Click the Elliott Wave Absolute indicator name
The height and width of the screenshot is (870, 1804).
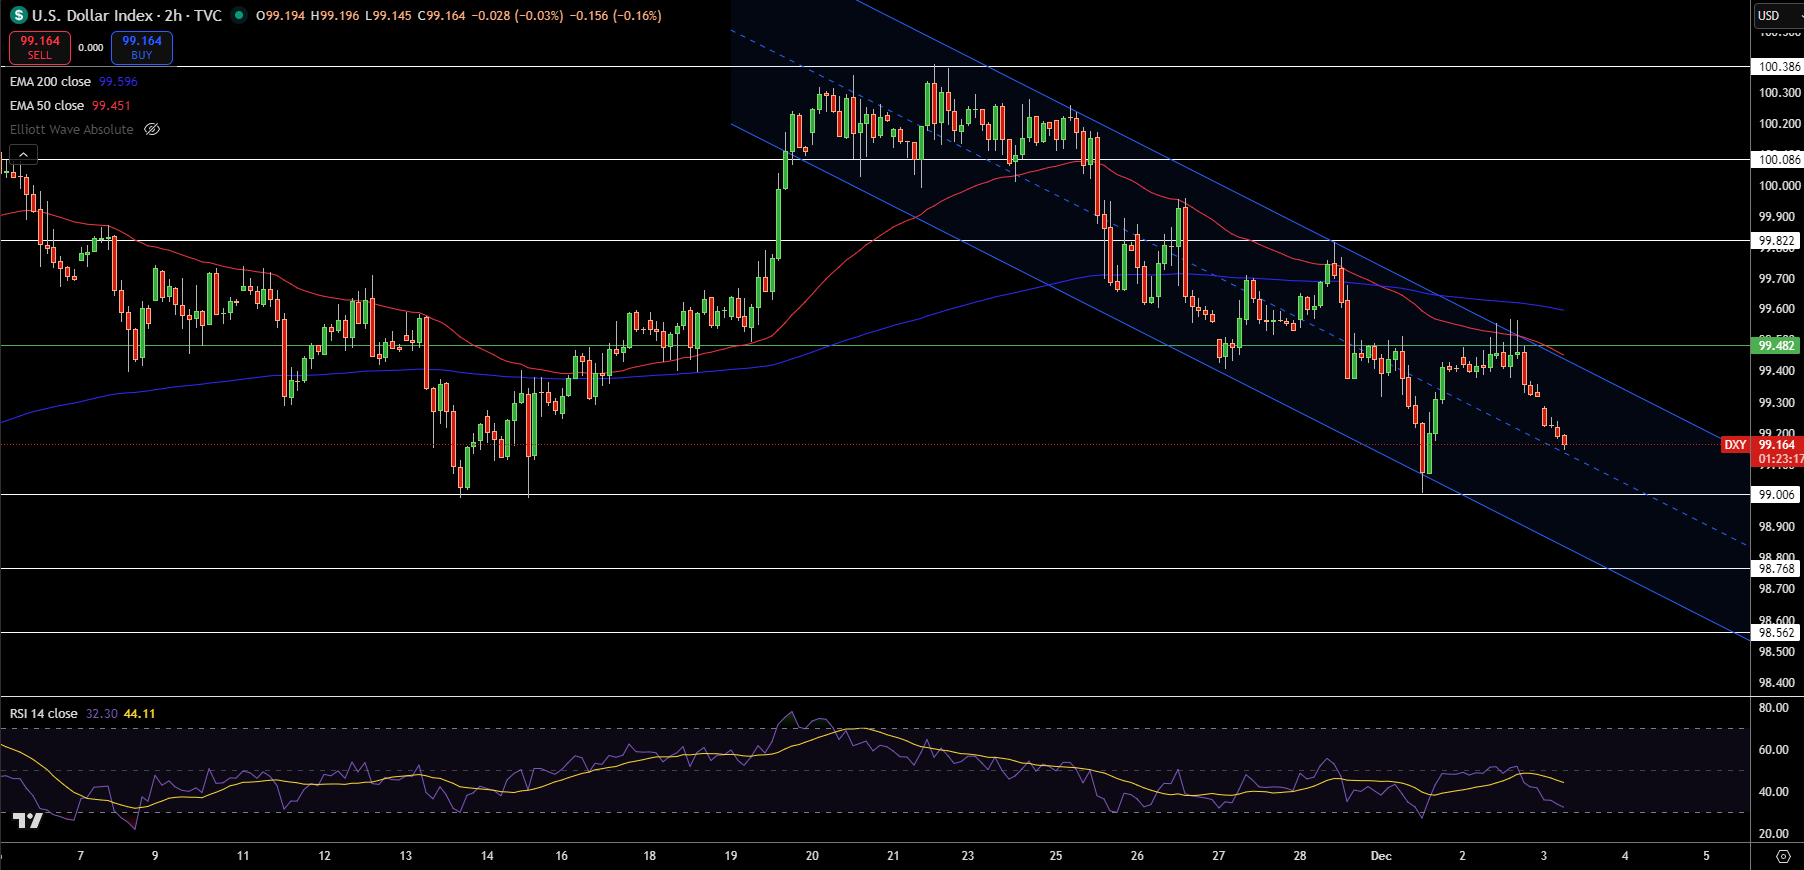click(71, 130)
